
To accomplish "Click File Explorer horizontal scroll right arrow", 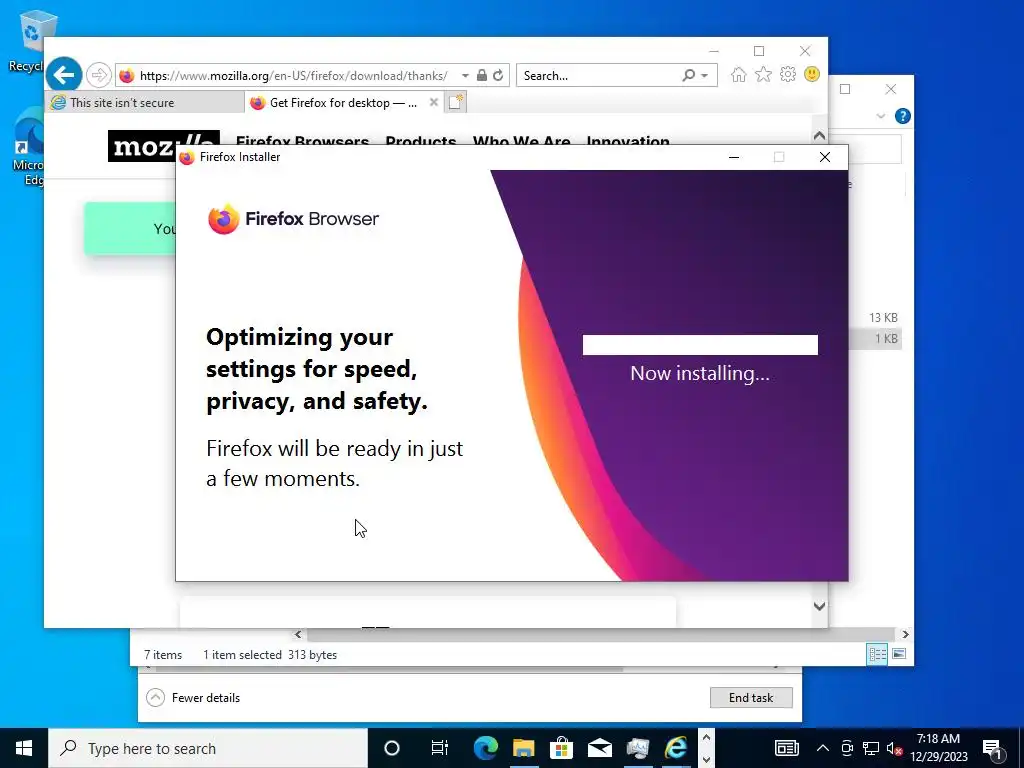I will pos(905,634).
